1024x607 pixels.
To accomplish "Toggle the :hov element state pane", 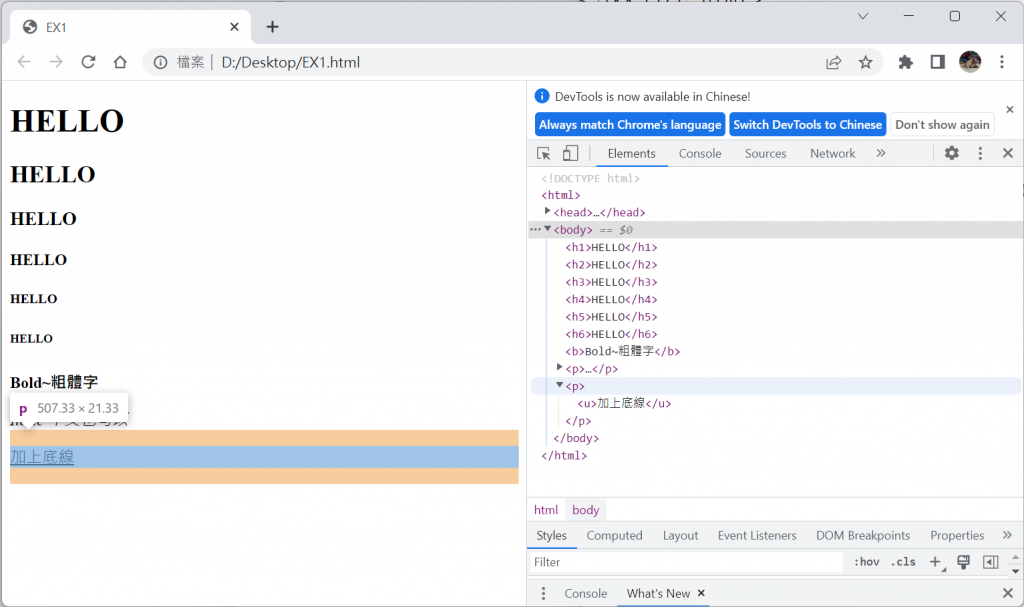I will [x=867, y=562].
